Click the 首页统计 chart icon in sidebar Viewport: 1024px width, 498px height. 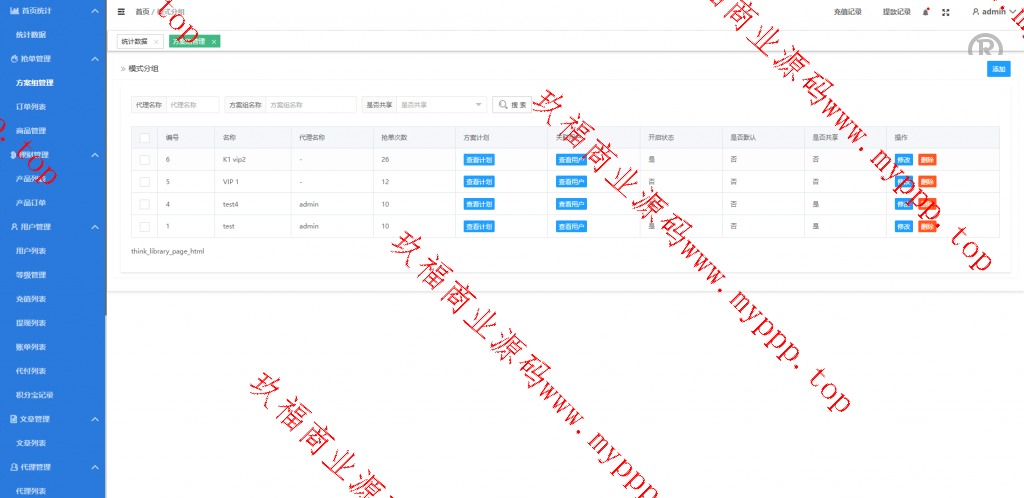[x=14, y=10]
